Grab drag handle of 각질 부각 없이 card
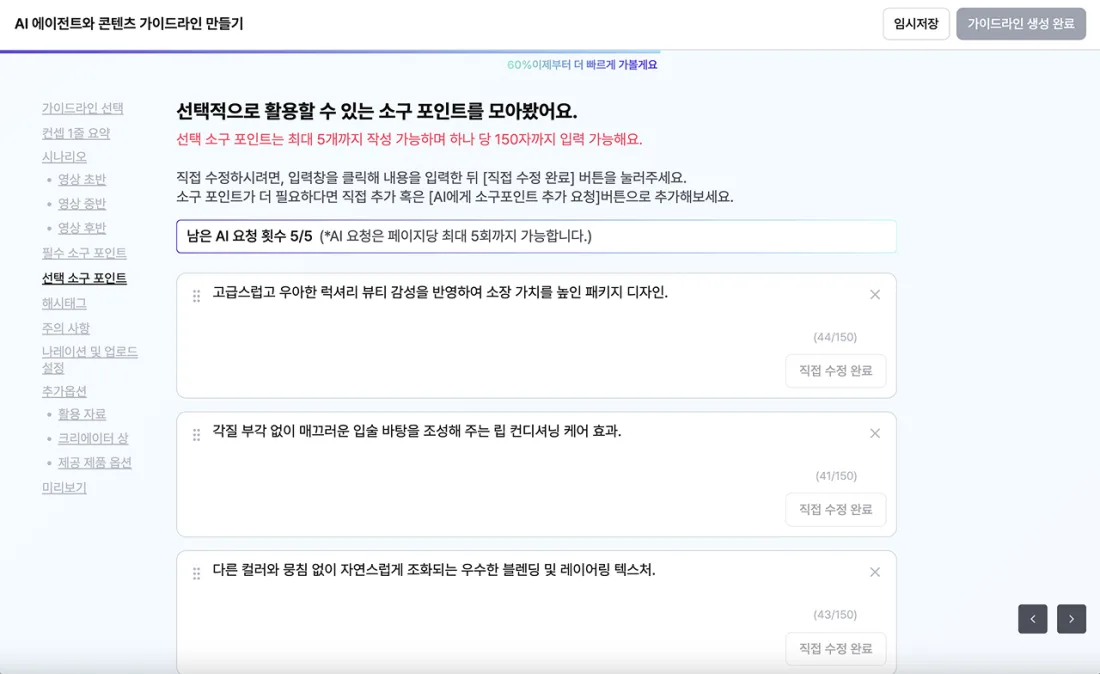Viewport: 1100px width, 674px height. pos(196,435)
